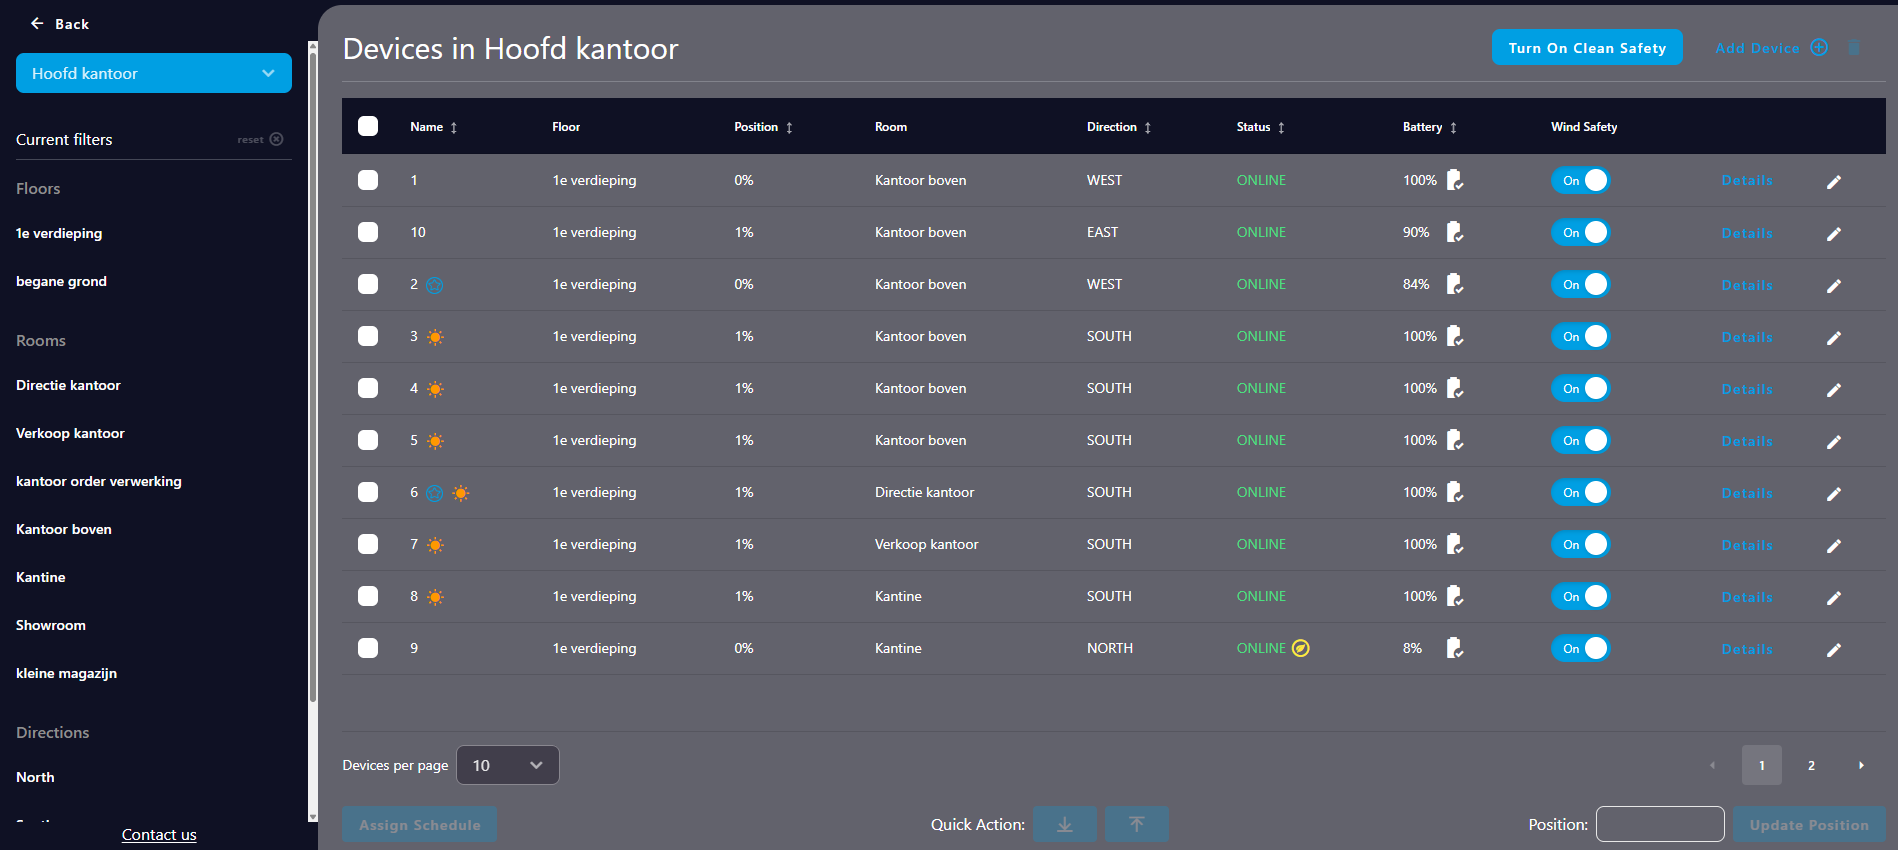Click the reset filters icon
The height and width of the screenshot is (850, 1898).
pyautogui.click(x=277, y=139)
